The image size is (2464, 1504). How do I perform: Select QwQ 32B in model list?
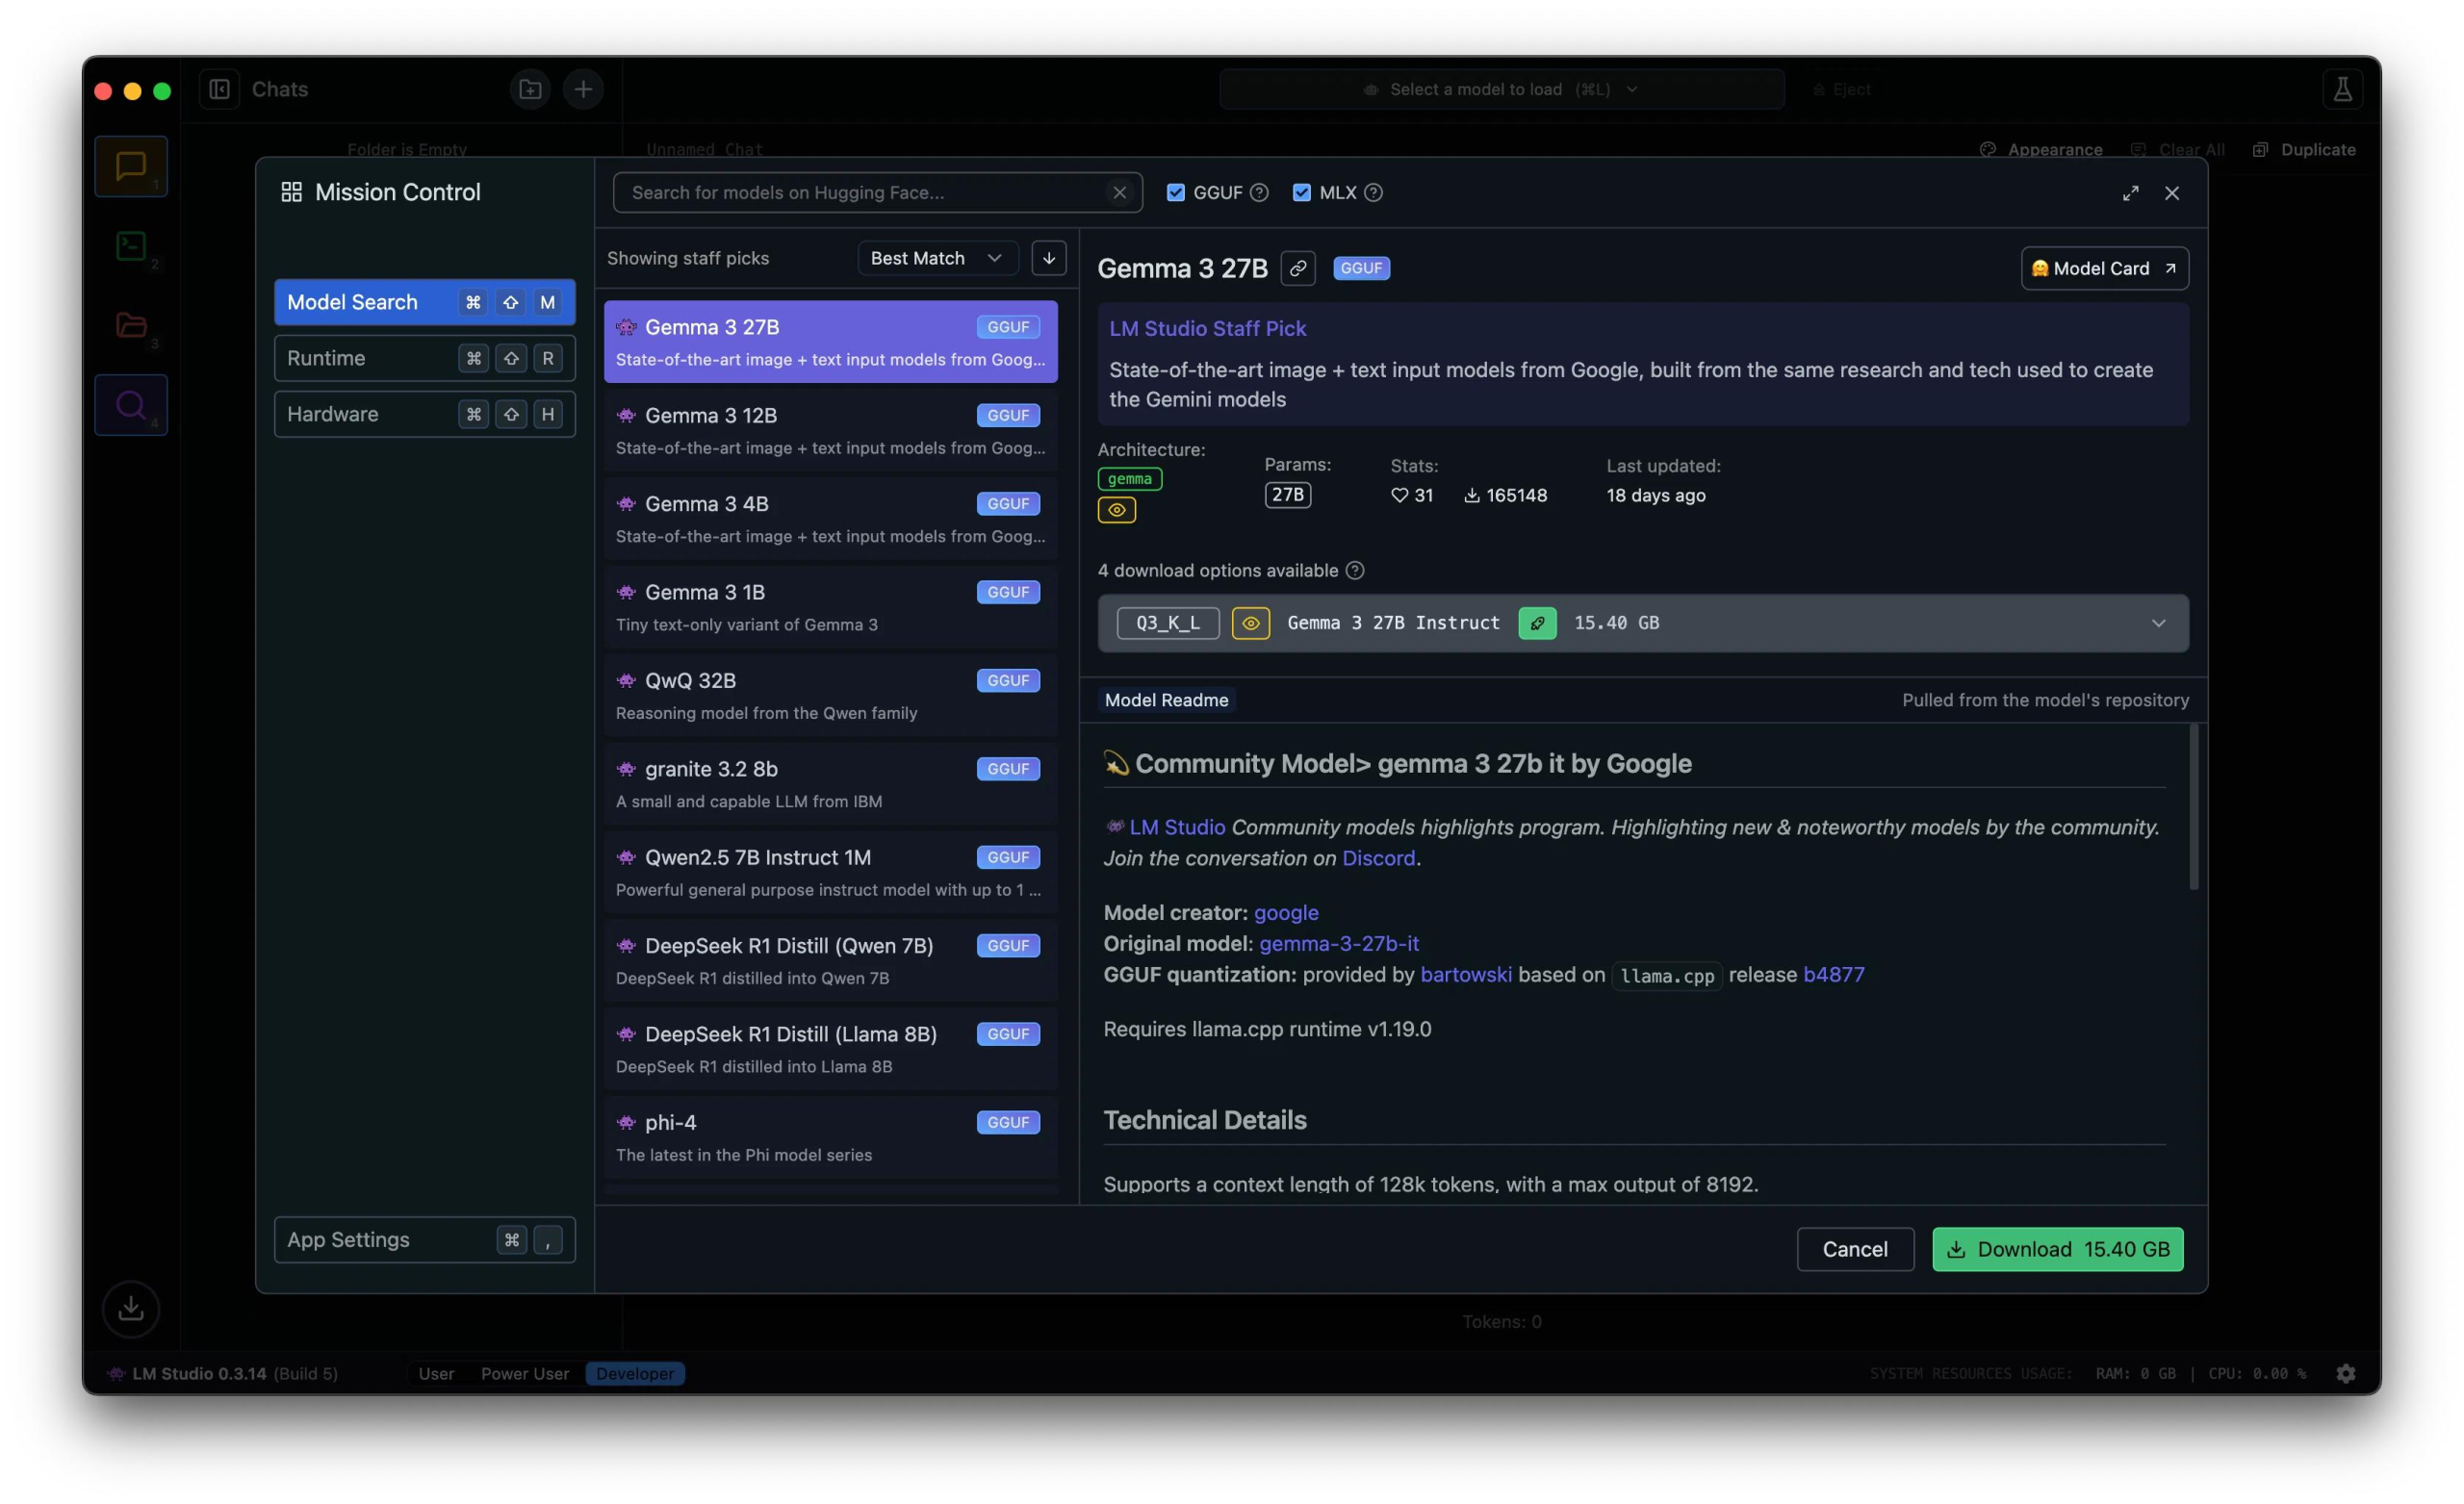(x=830, y=695)
